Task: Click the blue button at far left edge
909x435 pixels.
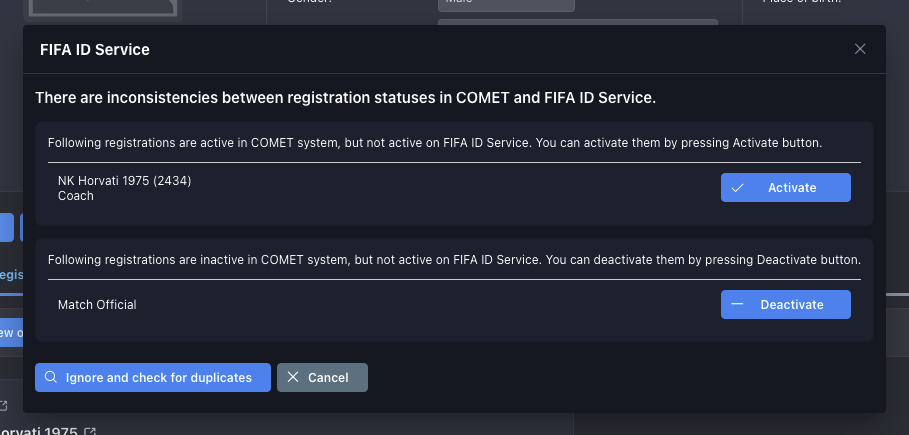Action: [6, 227]
